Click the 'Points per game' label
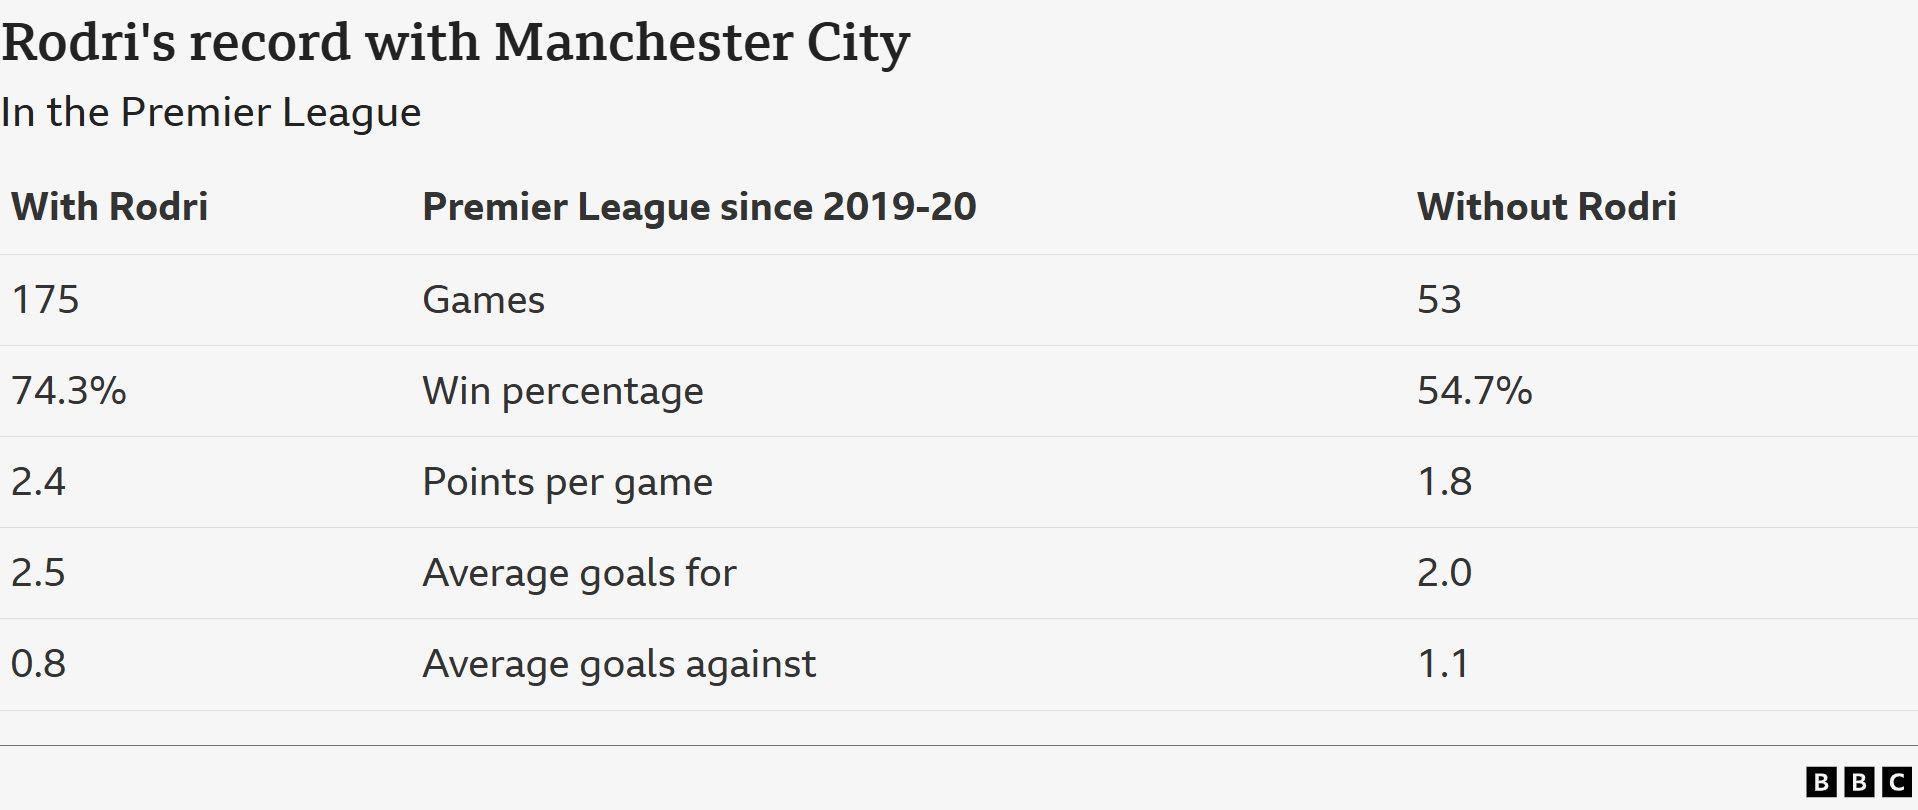The height and width of the screenshot is (810, 1918). click(x=568, y=482)
